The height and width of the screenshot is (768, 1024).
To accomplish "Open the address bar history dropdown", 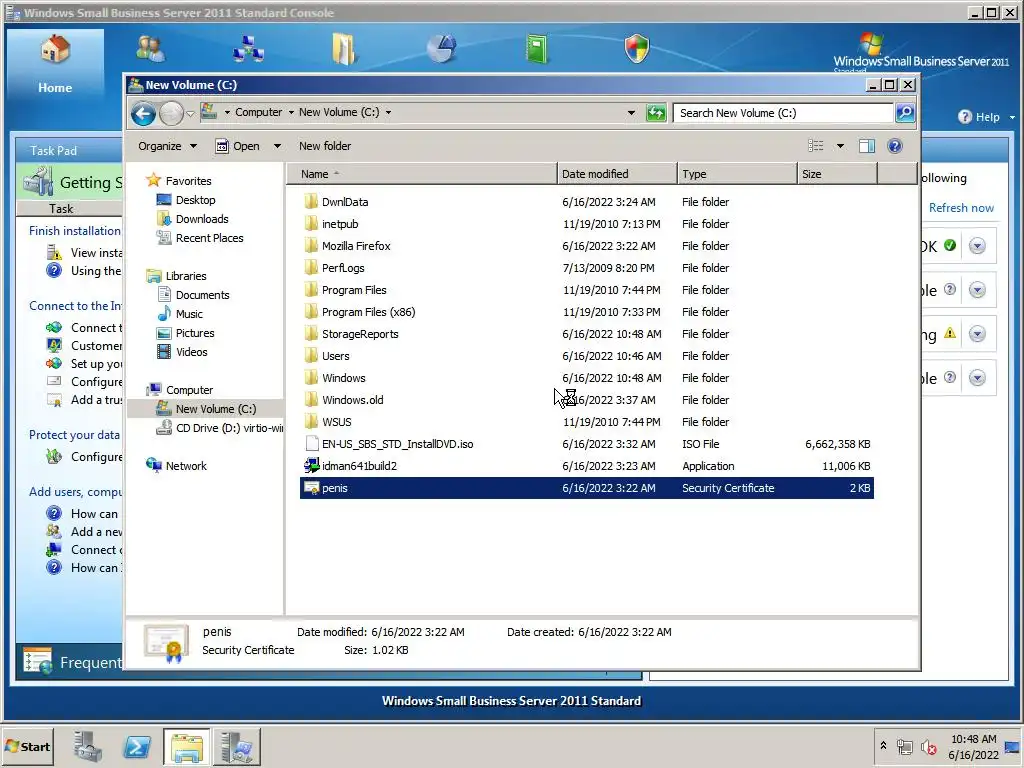I will pyautogui.click(x=631, y=113).
